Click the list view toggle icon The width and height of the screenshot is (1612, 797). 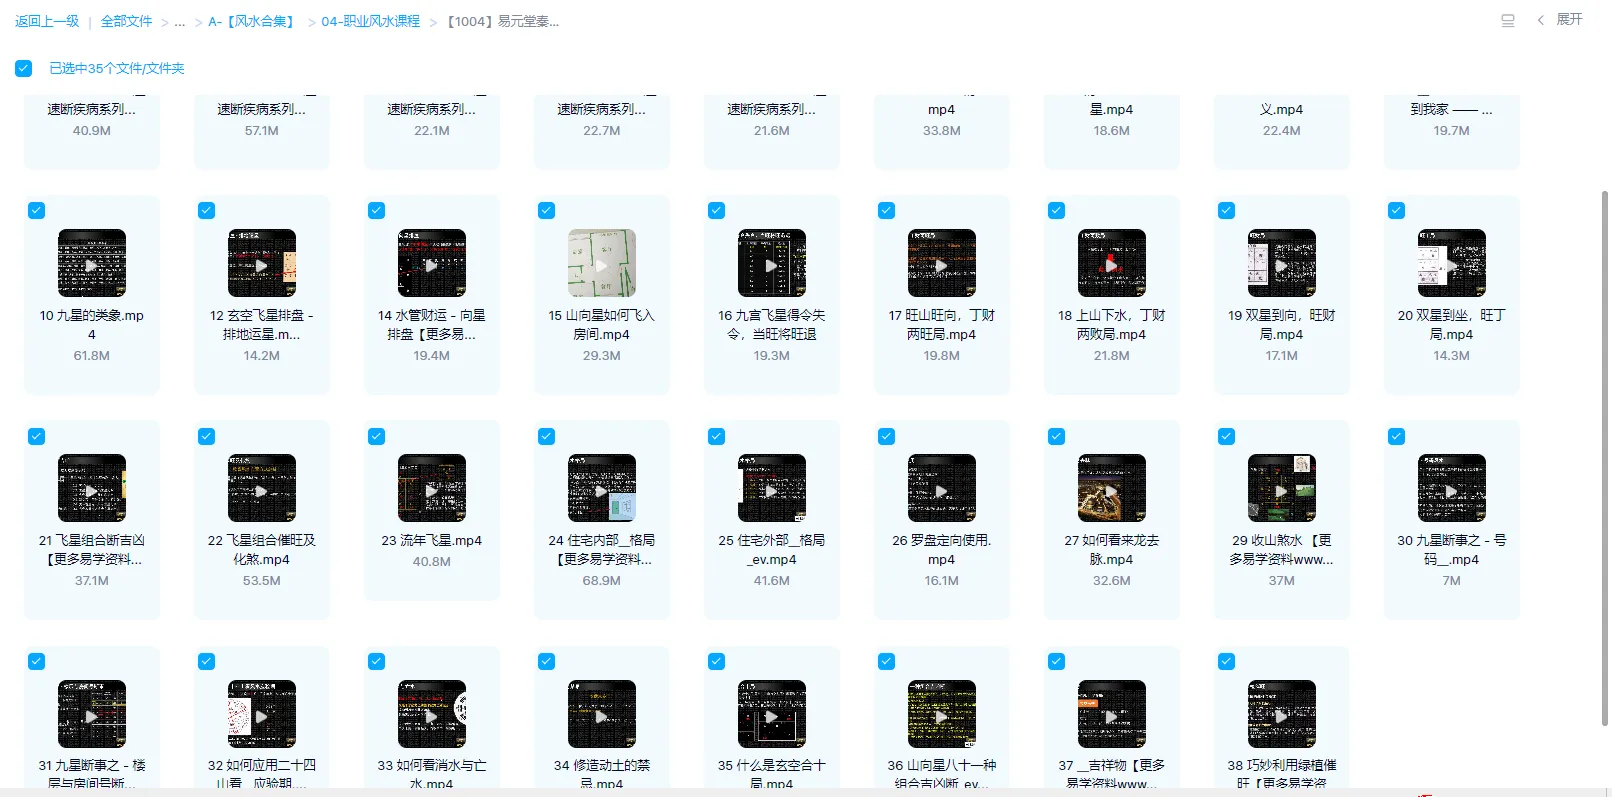[1508, 21]
